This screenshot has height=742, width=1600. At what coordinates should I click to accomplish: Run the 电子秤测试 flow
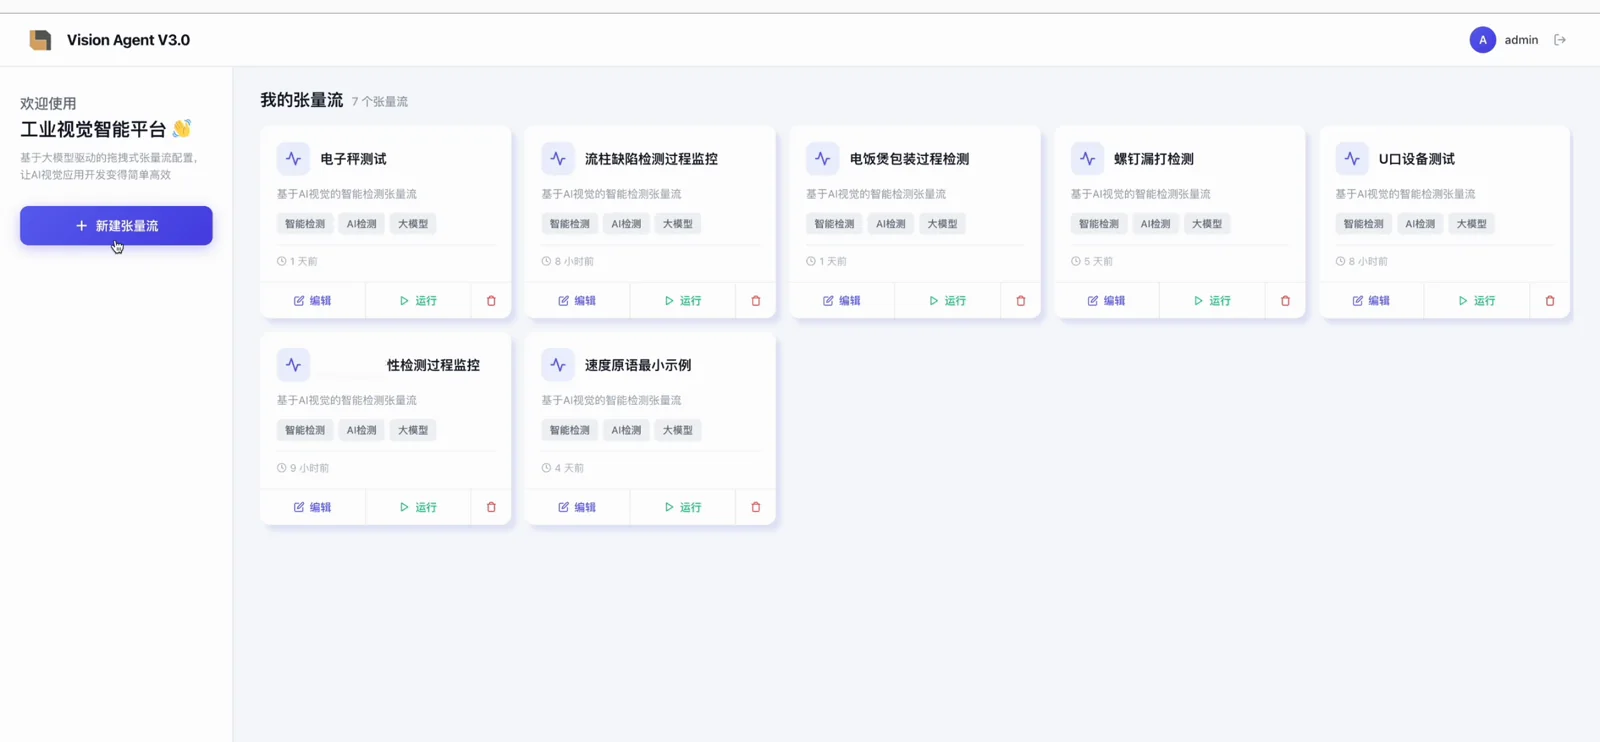click(418, 301)
